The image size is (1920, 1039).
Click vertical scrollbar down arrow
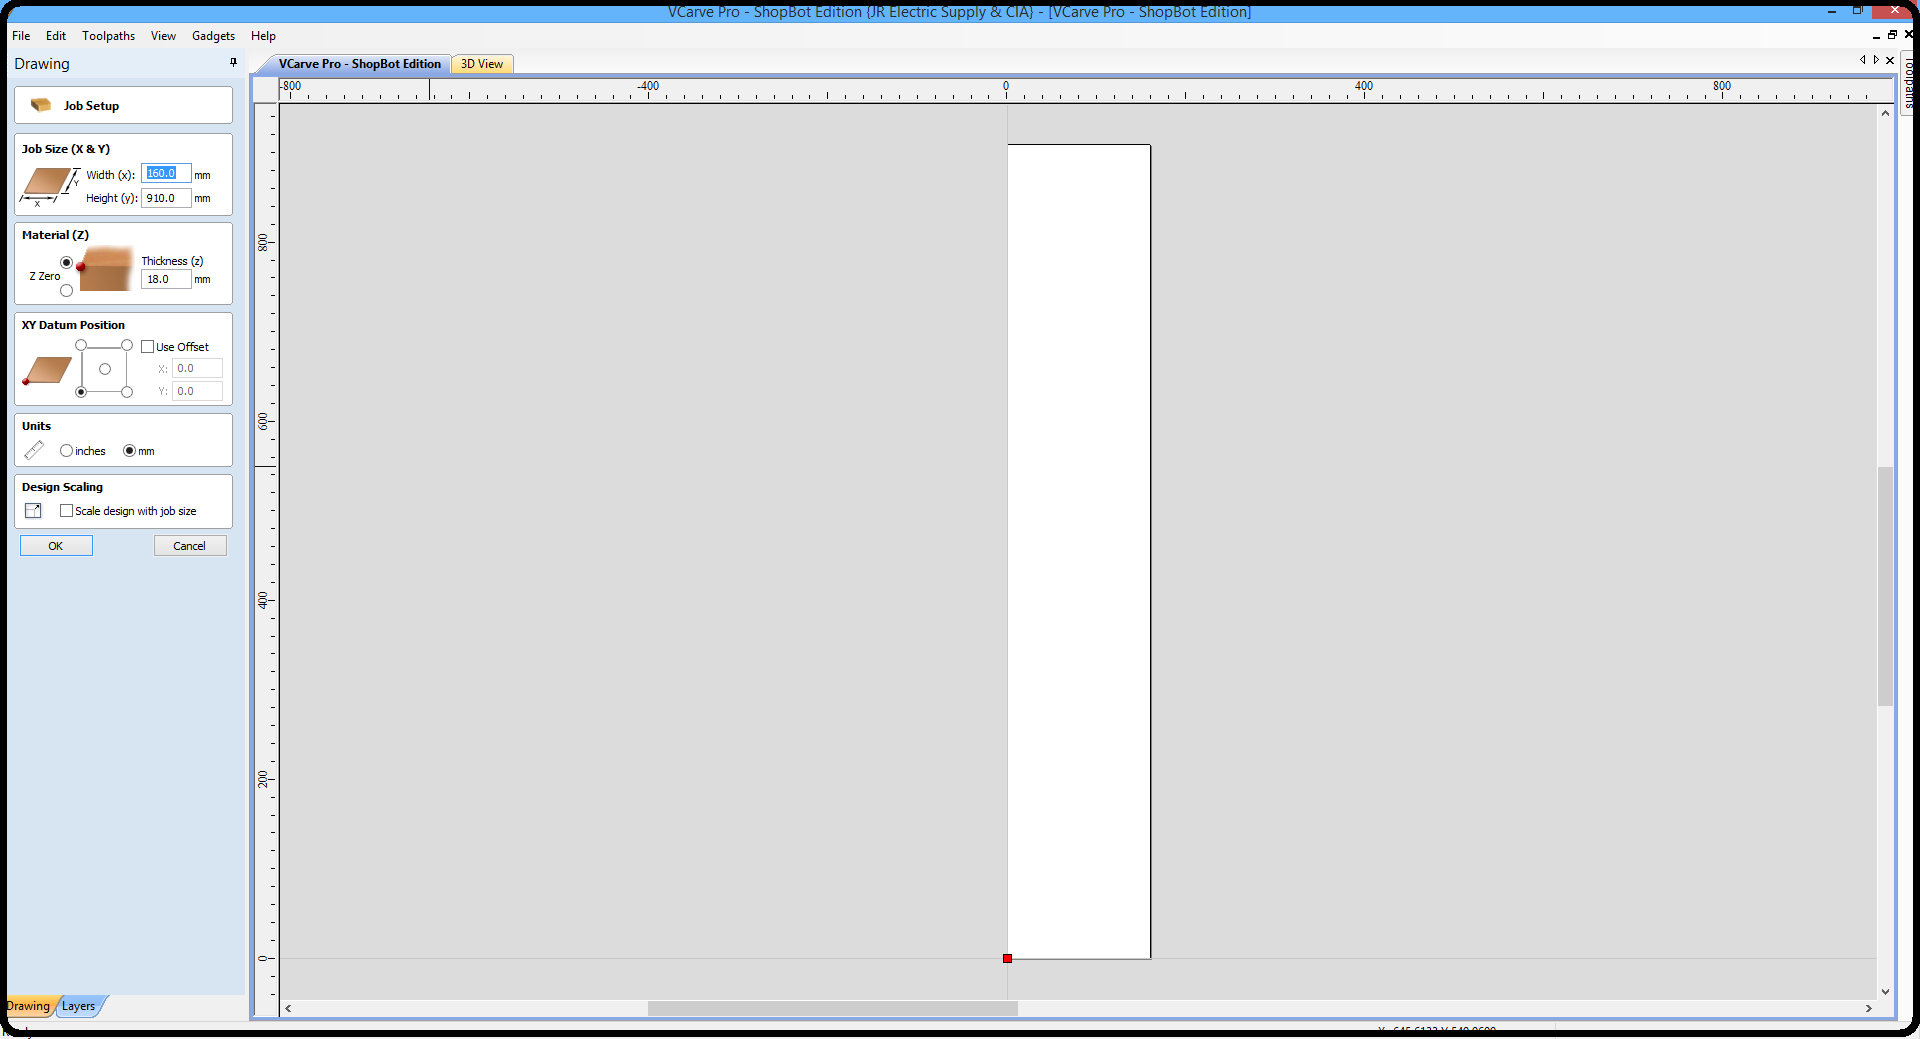pyautogui.click(x=1885, y=992)
